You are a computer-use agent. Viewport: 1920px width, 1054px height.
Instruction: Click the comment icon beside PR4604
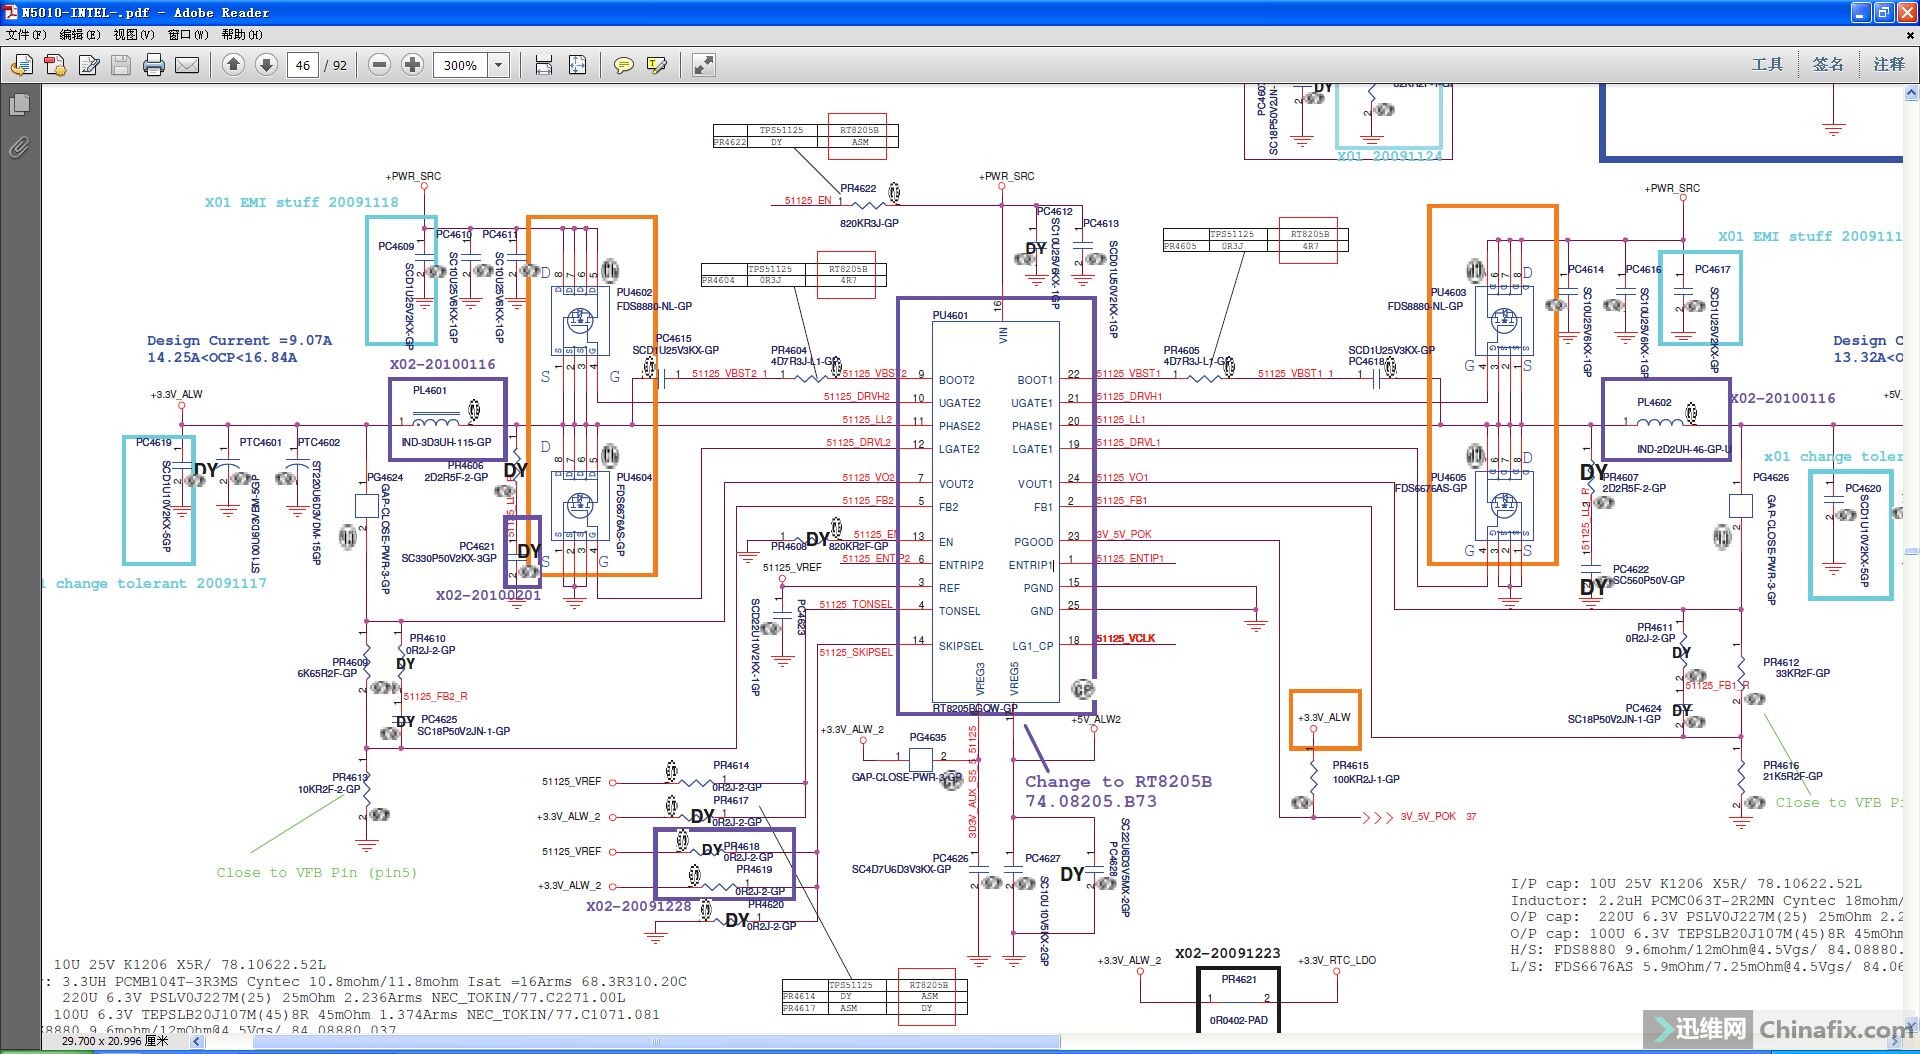(836, 366)
